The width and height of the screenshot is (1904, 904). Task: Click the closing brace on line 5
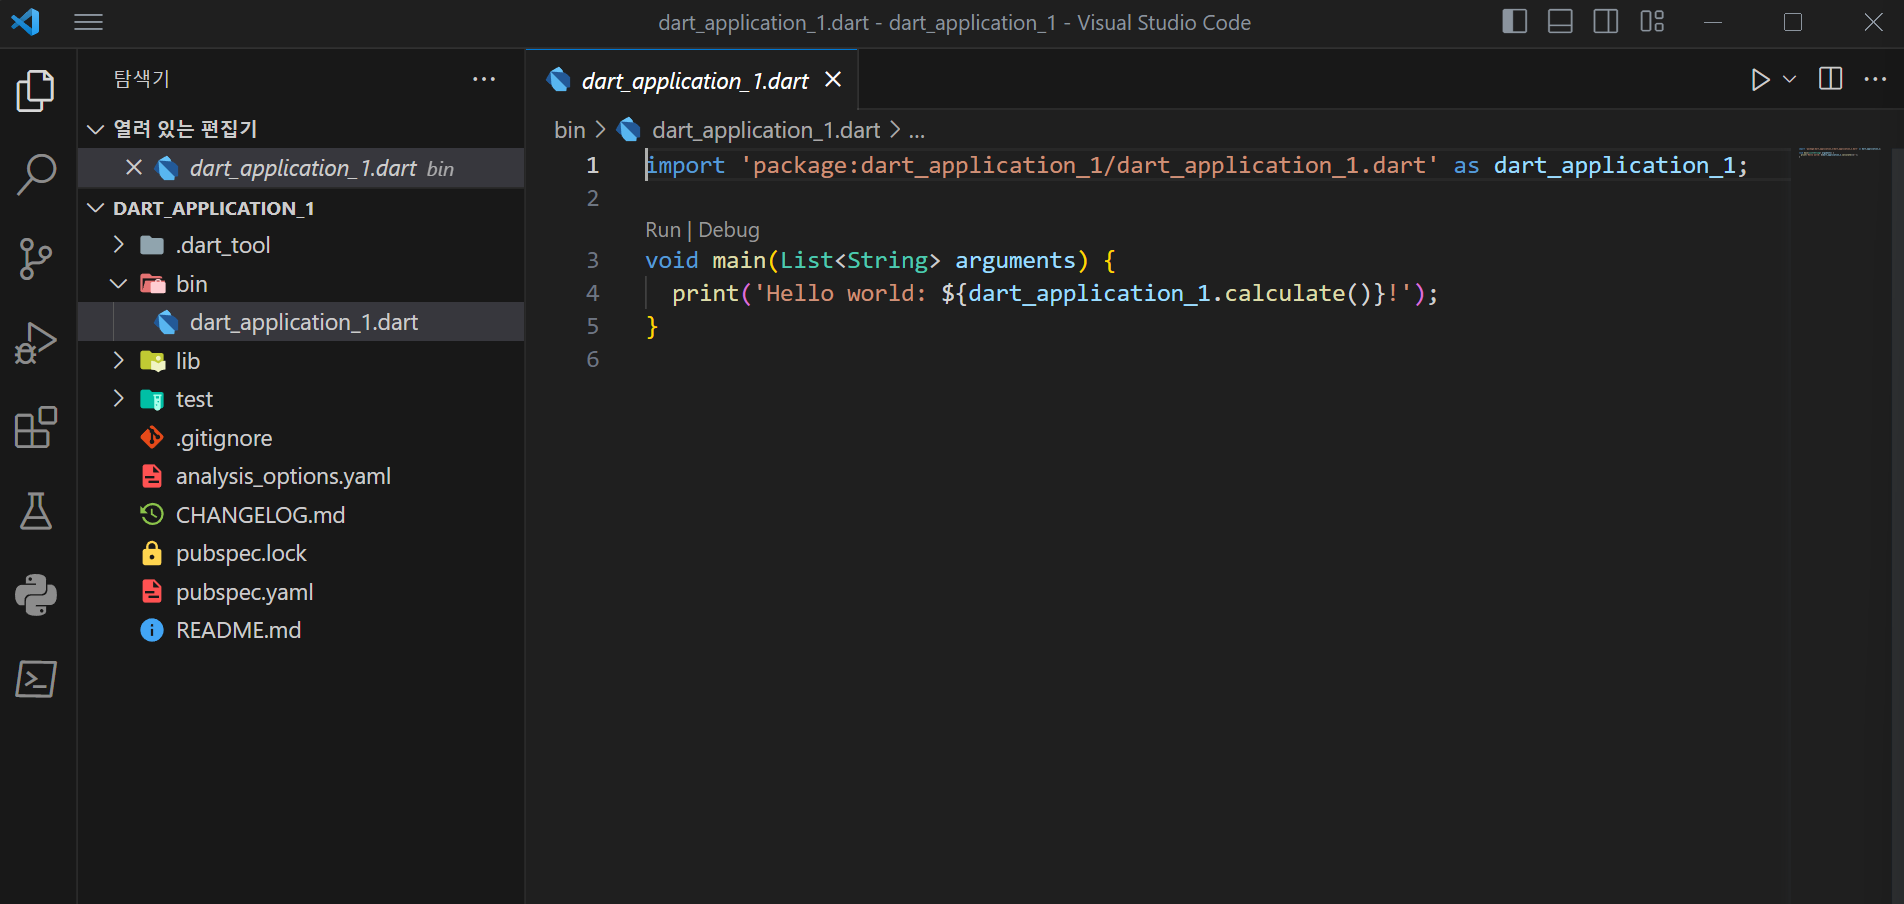[652, 326]
